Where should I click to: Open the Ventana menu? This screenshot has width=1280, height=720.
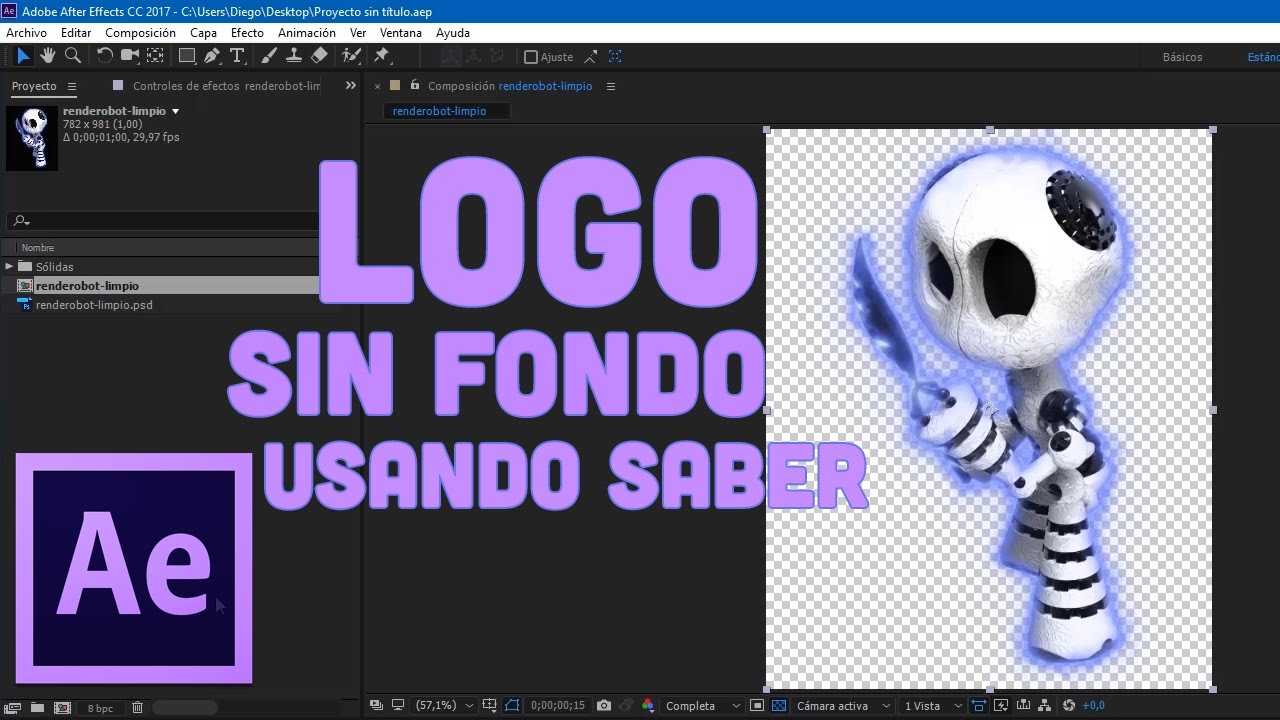(401, 33)
